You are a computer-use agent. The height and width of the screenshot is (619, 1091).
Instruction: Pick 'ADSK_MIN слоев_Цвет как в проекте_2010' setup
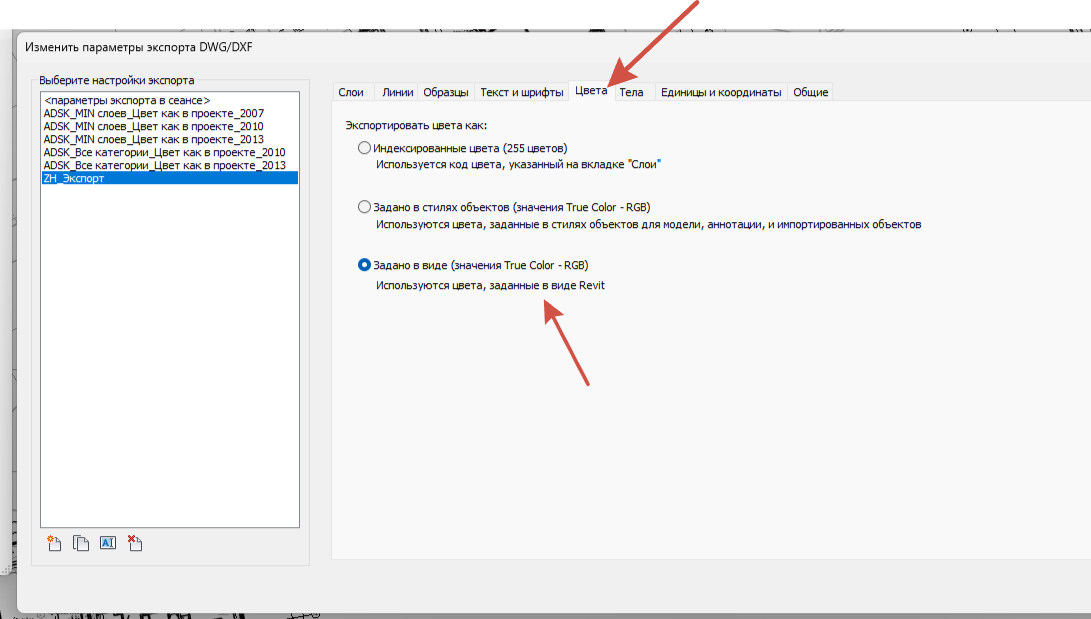point(170,127)
